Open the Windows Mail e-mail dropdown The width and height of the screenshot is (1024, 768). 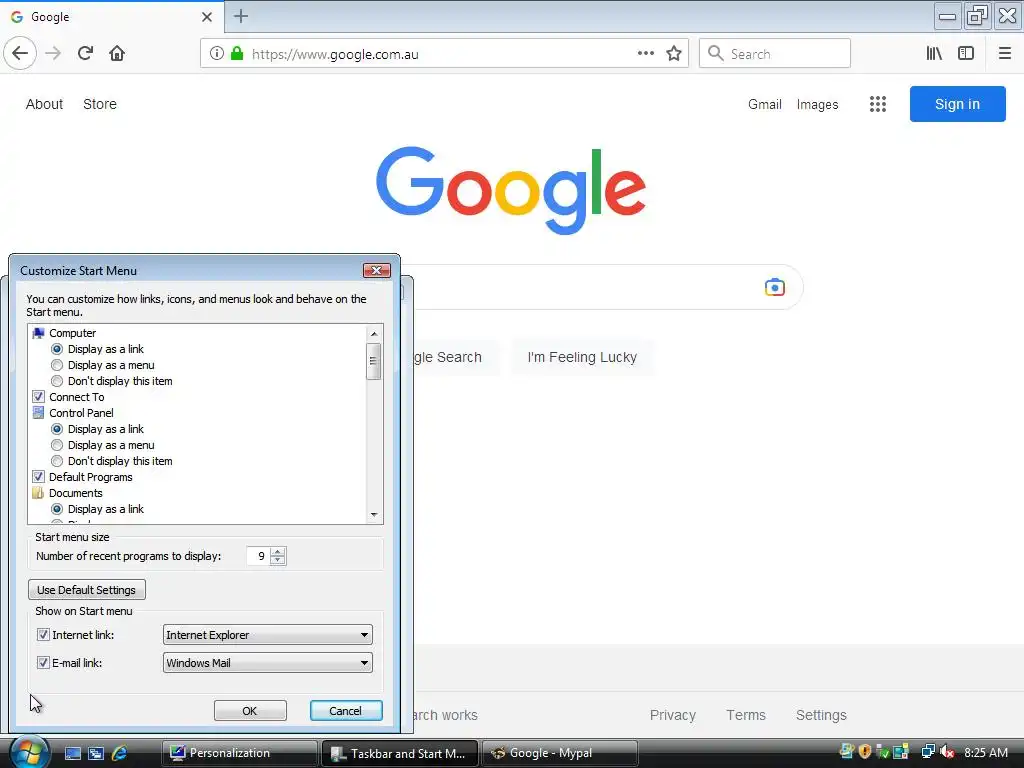click(268, 663)
